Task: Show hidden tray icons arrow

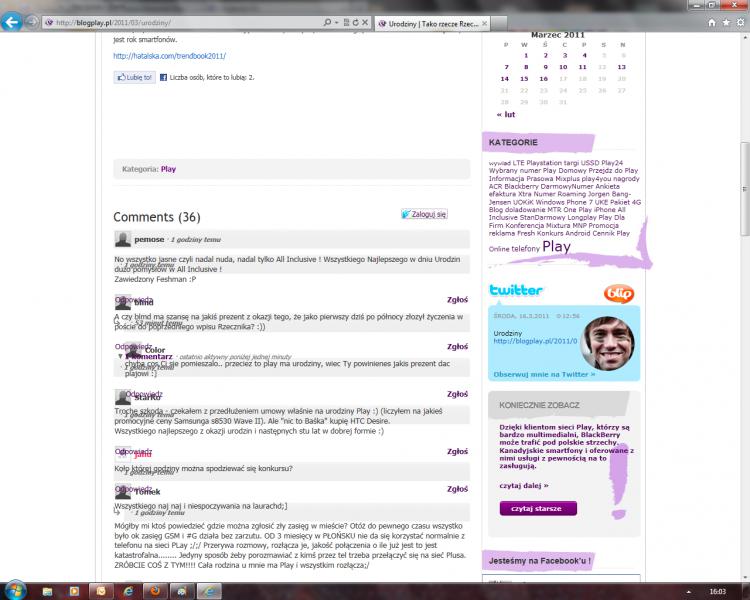Action: pyautogui.click(x=689, y=592)
